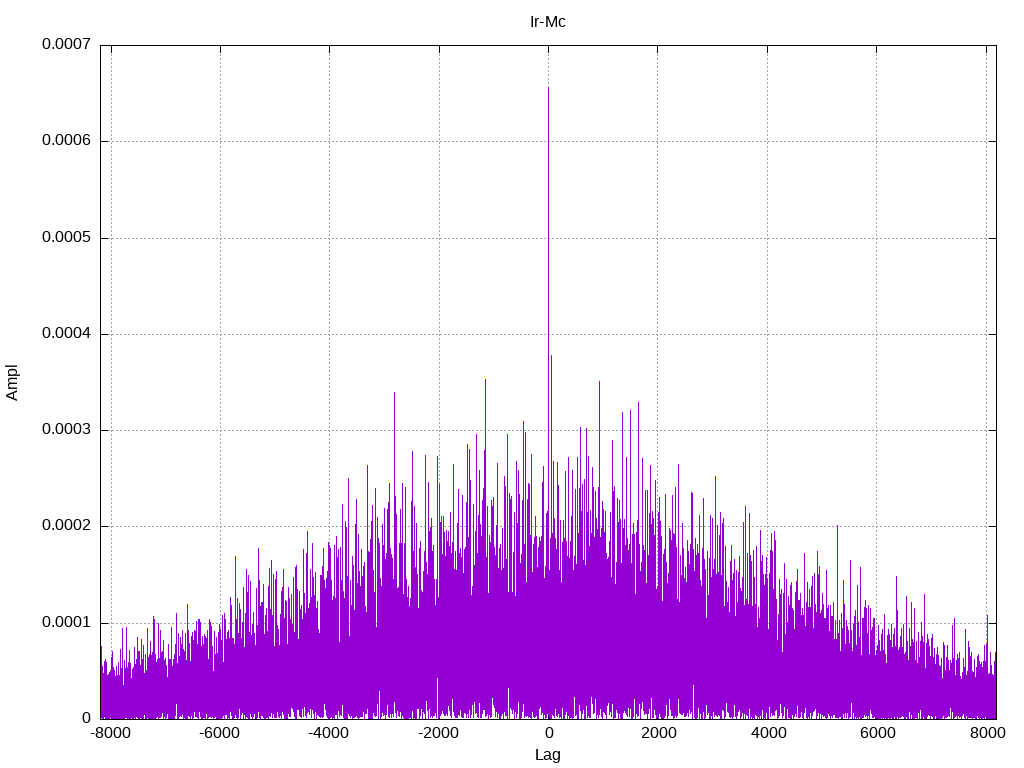Screen dimensions: 1024x768
Task: Click the "Ampl" y-axis label
Action: (12, 382)
